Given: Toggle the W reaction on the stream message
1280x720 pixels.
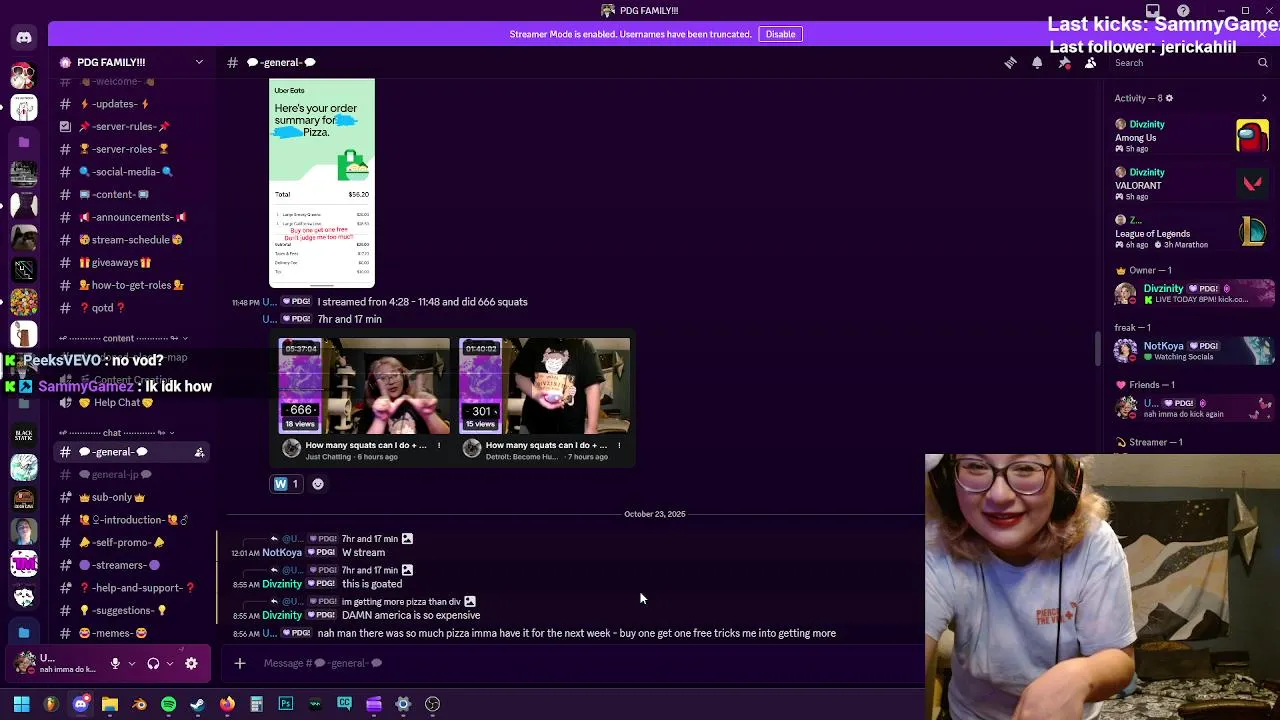Looking at the screenshot, I should (287, 484).
